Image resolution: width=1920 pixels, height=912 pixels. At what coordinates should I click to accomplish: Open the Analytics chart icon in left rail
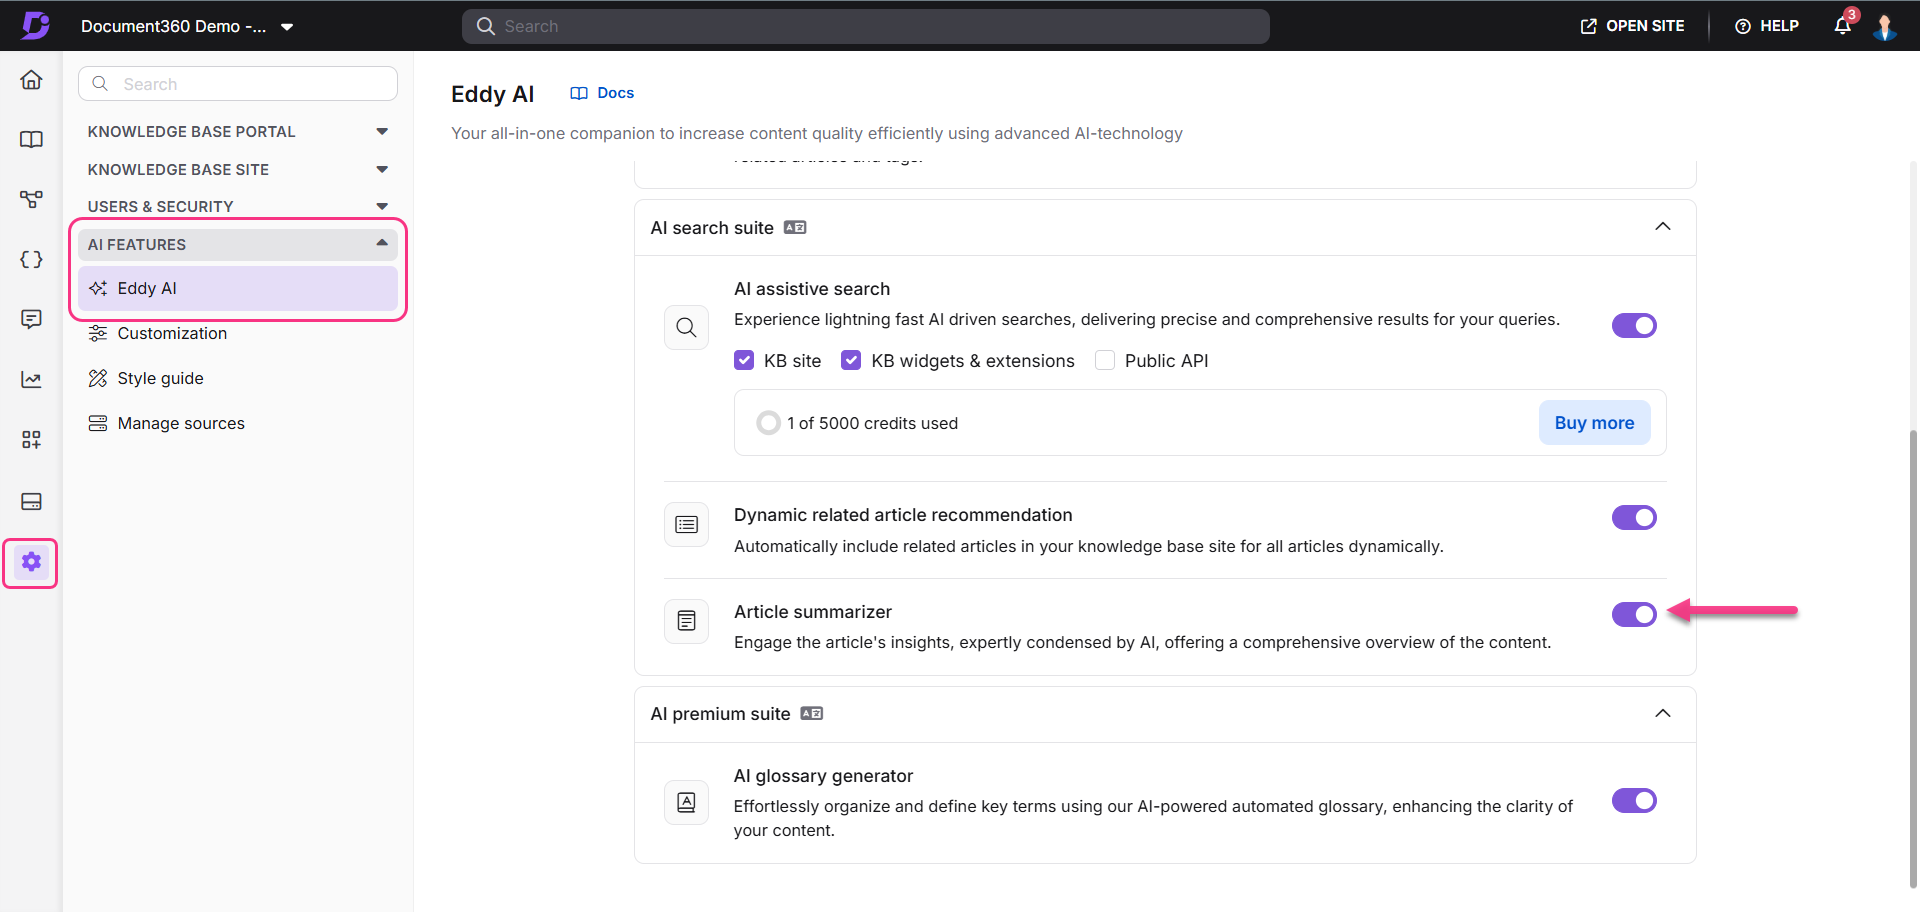(x=31, y=379)
